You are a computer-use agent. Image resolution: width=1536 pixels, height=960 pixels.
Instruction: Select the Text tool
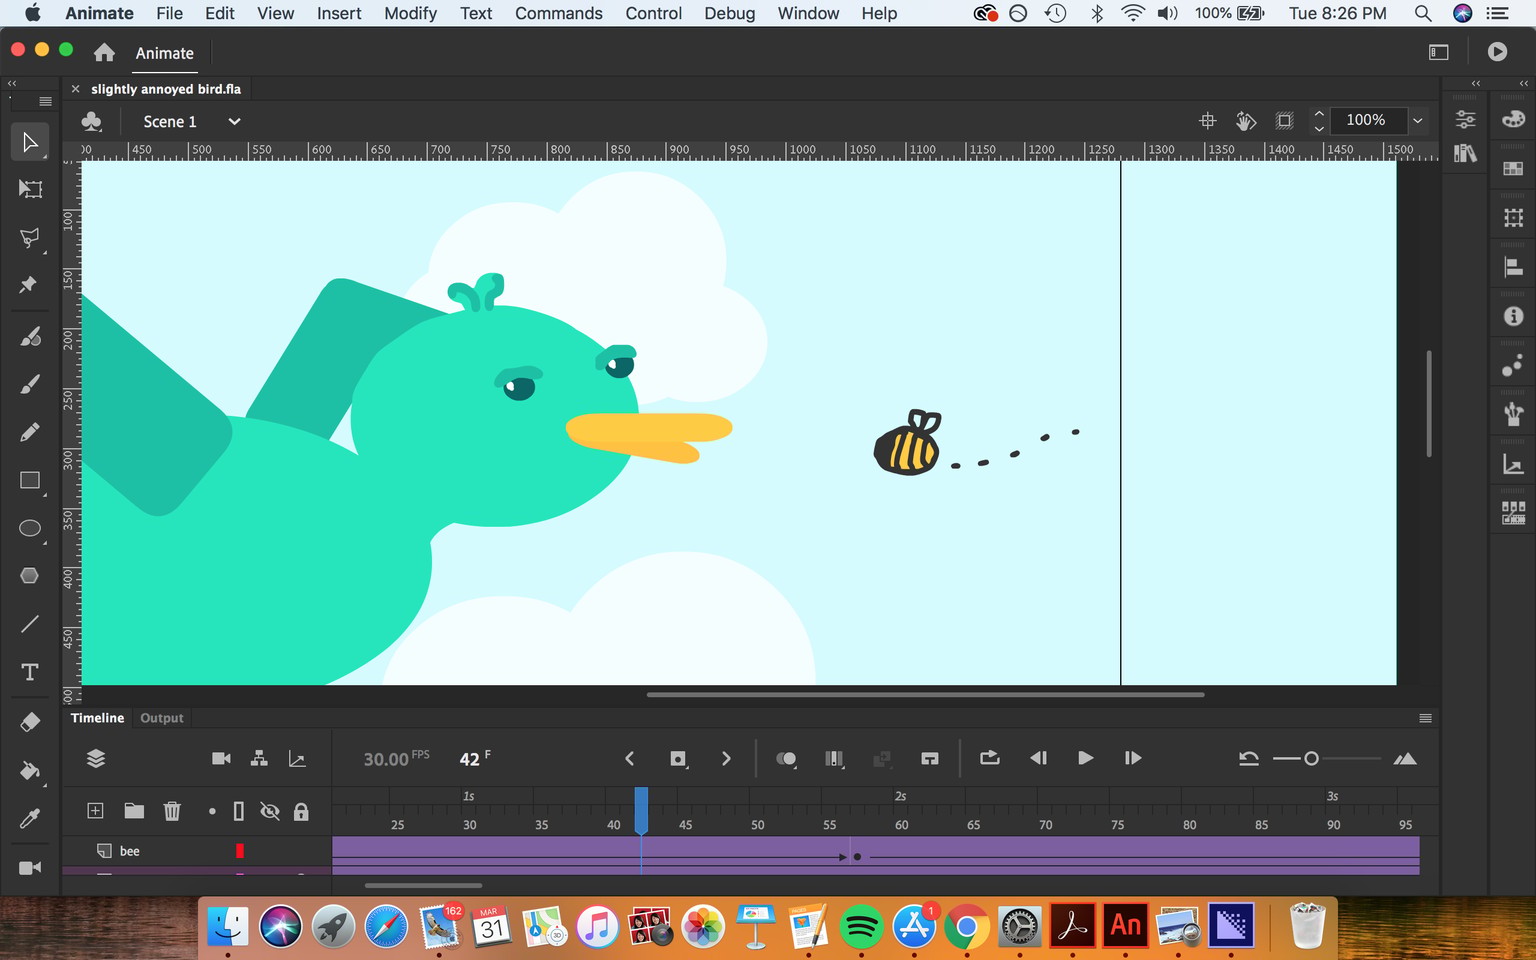point(30,672)
